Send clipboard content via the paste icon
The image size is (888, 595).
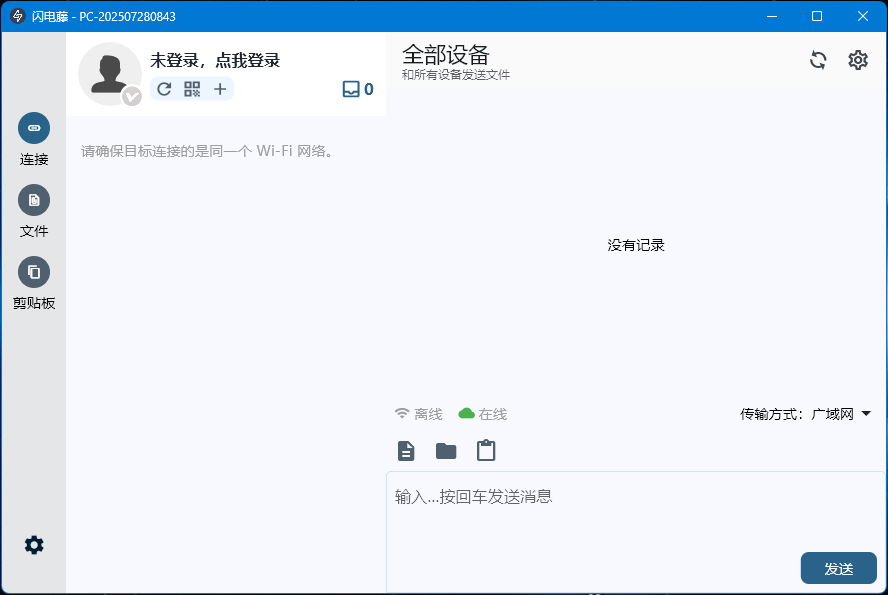486,450
